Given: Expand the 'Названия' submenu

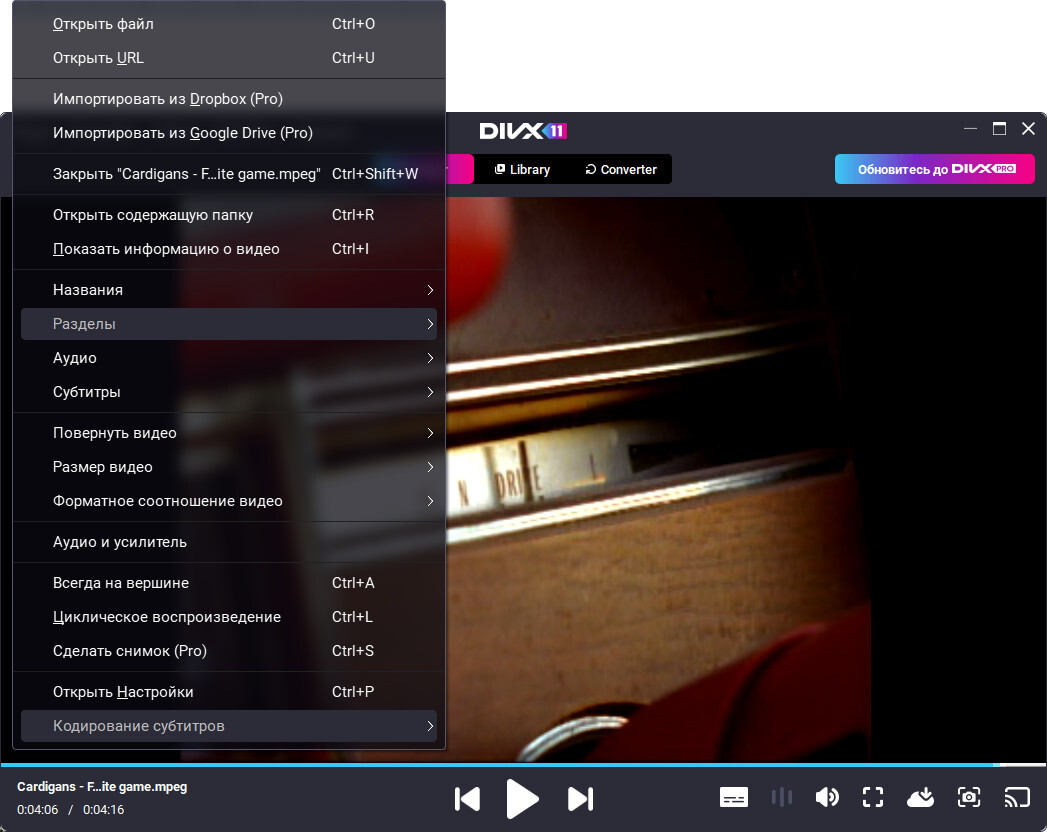Looking at the screenshot, I should coord(229,290).
